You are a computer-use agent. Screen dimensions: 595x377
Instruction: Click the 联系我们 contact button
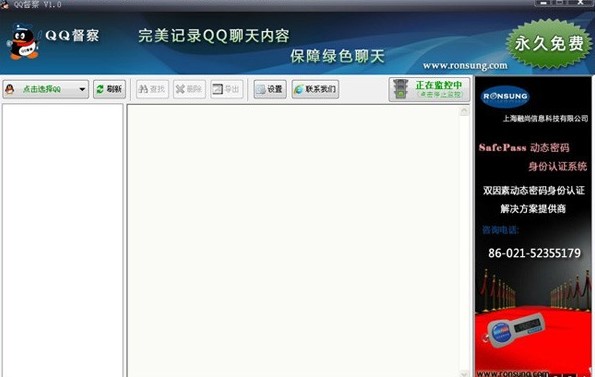pos(315,89)
